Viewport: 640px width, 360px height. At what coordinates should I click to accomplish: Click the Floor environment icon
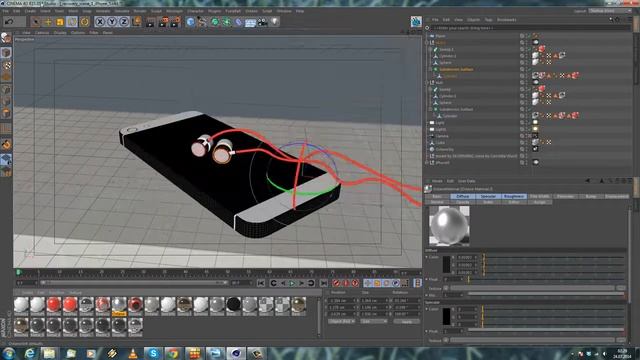click(x=251, y=22)
